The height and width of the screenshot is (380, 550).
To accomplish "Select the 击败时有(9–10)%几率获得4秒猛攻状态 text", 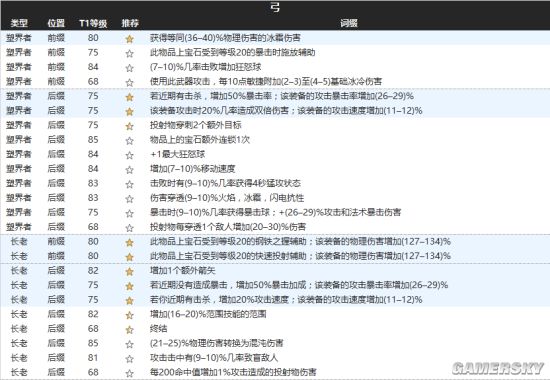I will (x=225, y=183).
